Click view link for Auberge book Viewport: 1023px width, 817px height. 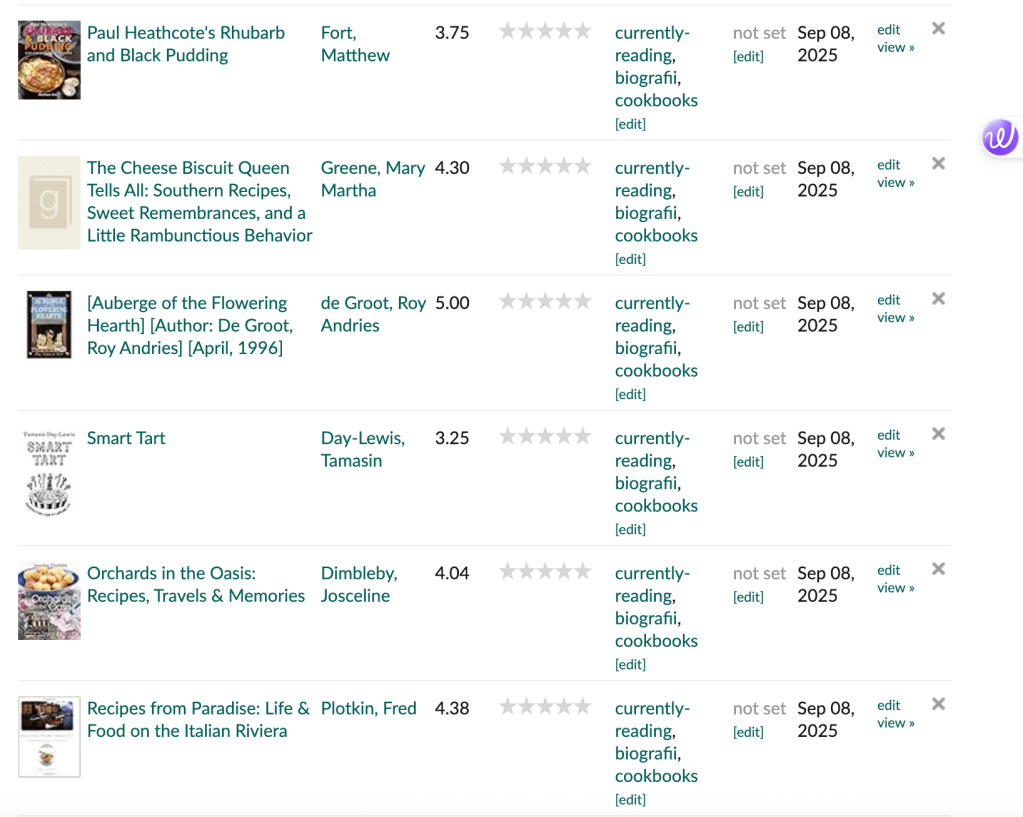point(895,318)
